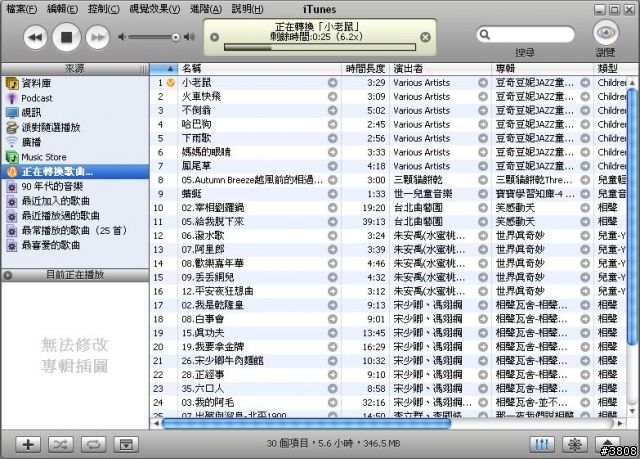Cancel the conversion with the X icon
The image size is (640, 459).
425,37
